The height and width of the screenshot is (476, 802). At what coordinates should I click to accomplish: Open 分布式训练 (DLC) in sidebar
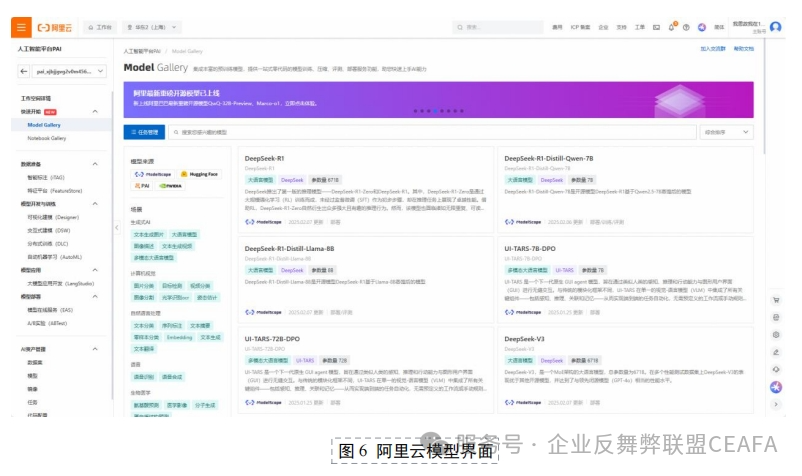click(48, 244)
